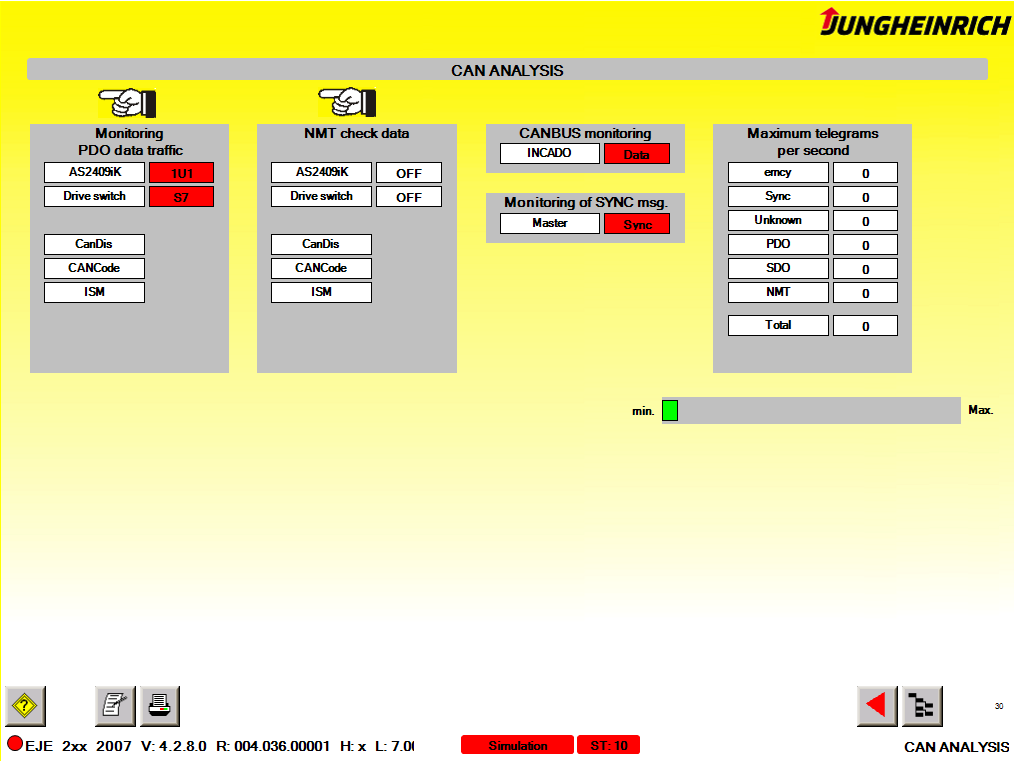Select CanDis in NMT check data panel
The width and height of the screenshot is (1014, 761).
click(321, 244)
